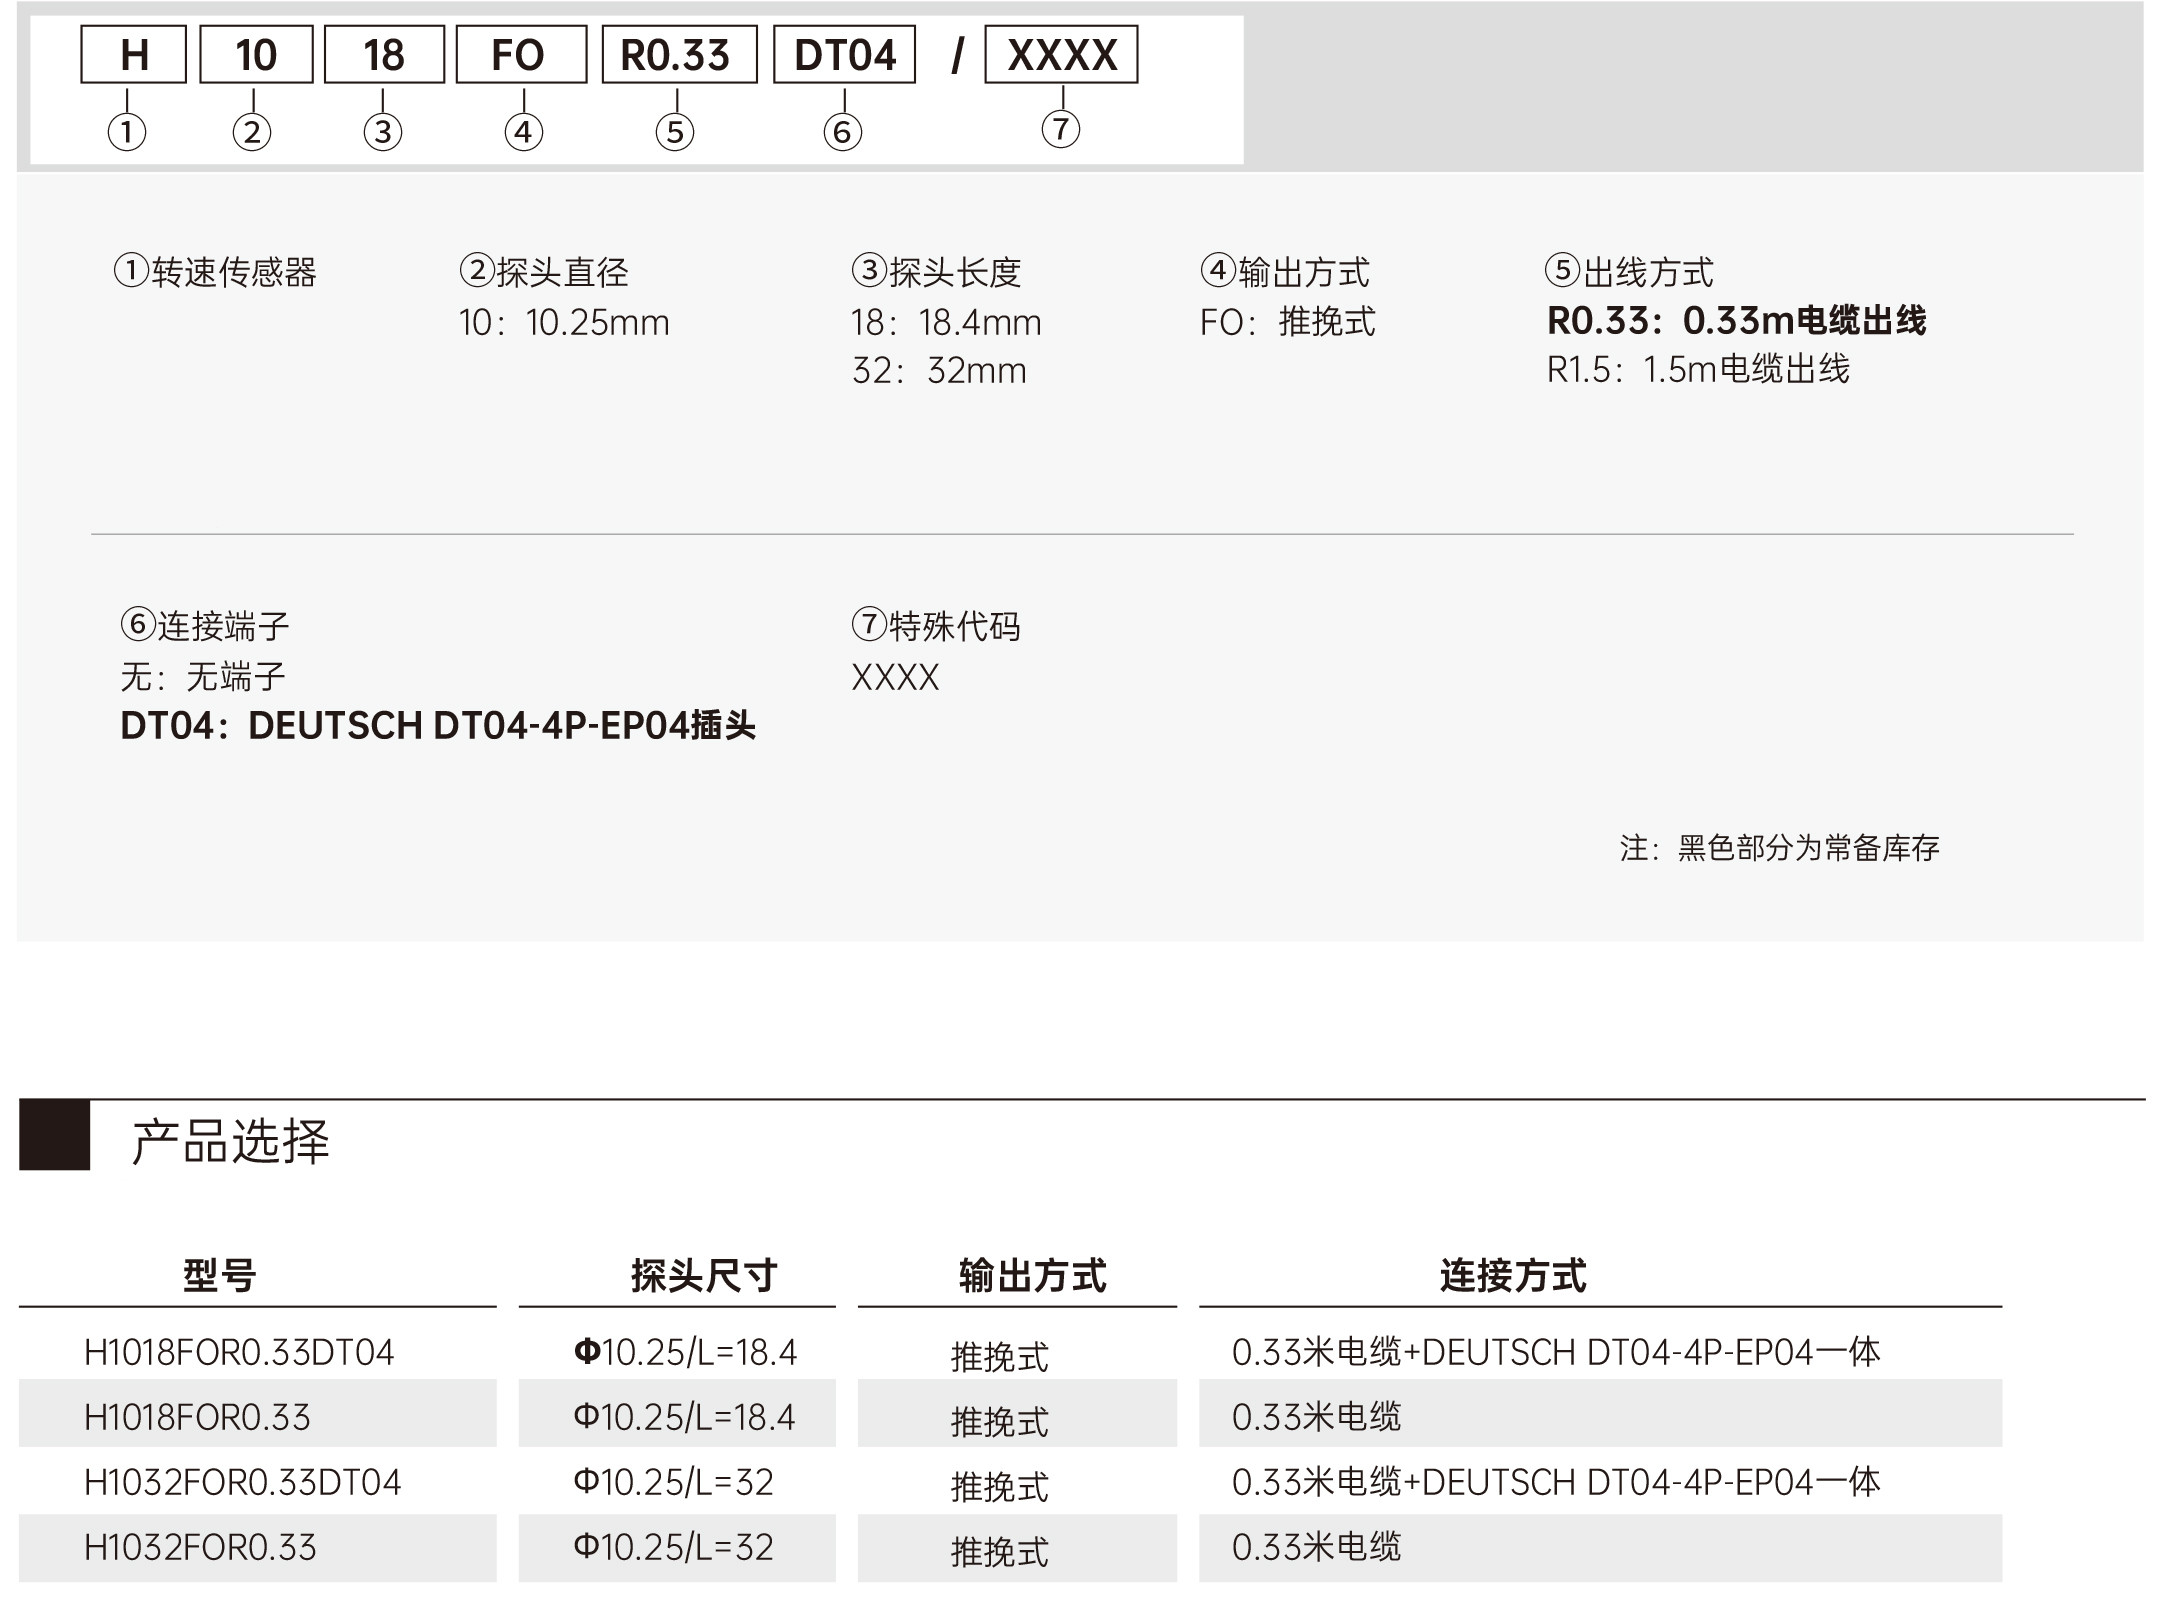Select the '⑤出线方式' heading

click(1630, 272)
